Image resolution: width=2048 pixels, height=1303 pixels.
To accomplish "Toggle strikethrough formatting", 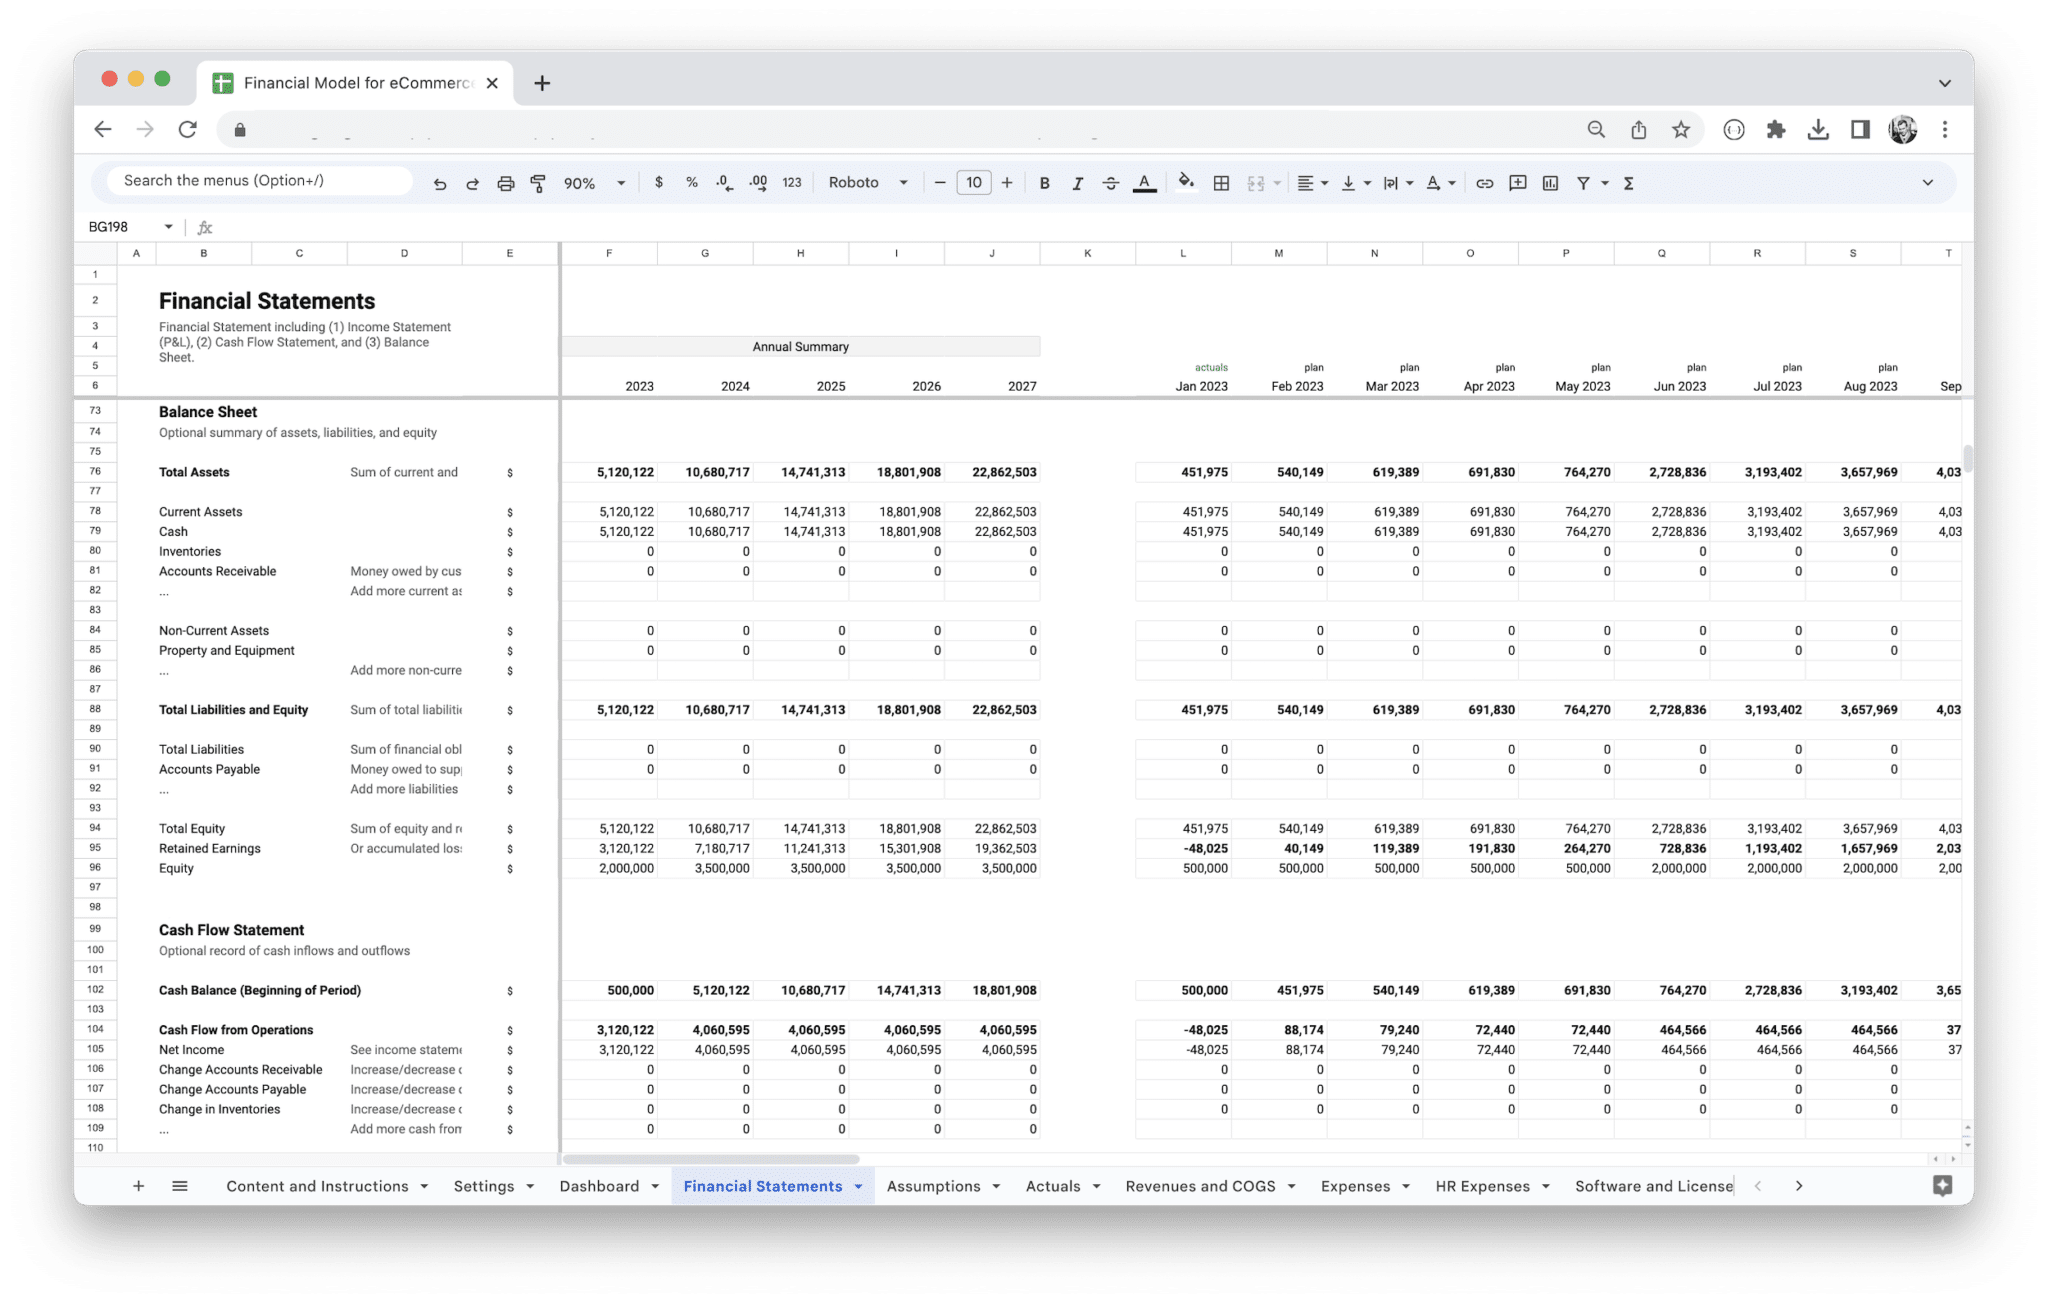I will click(x=1111, y=183).
